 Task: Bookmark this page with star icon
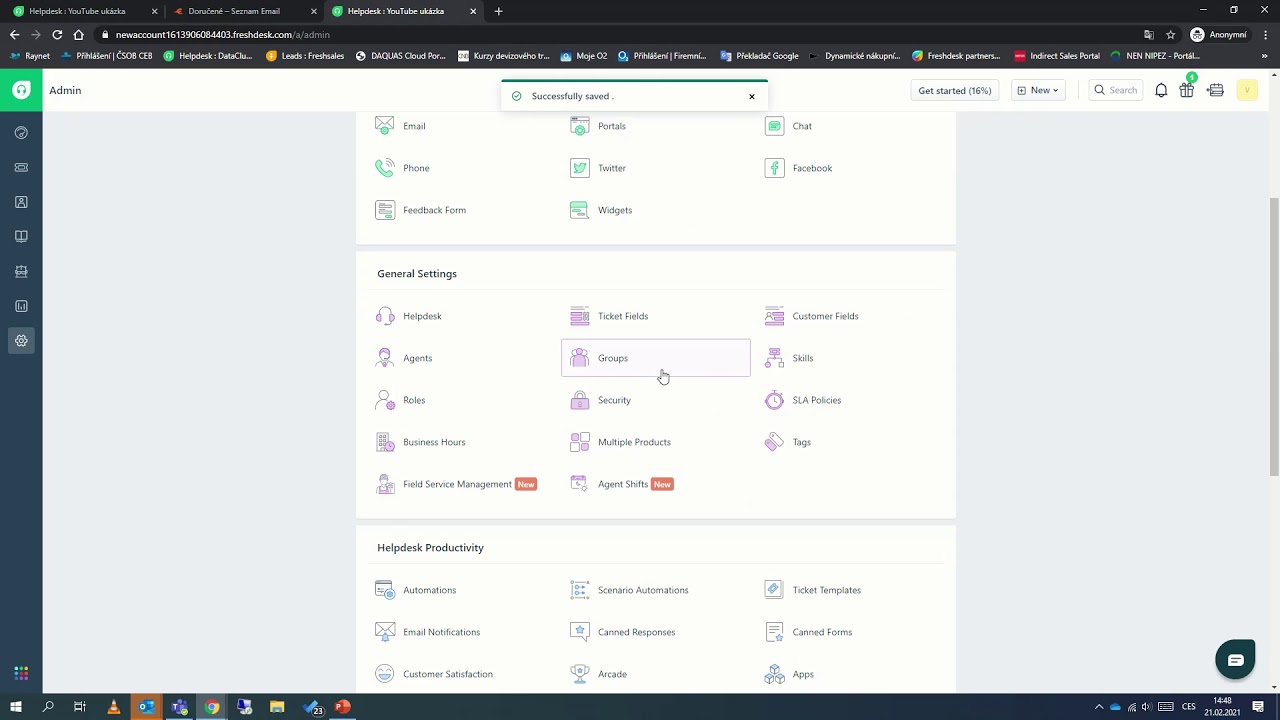click(1170, 34)
